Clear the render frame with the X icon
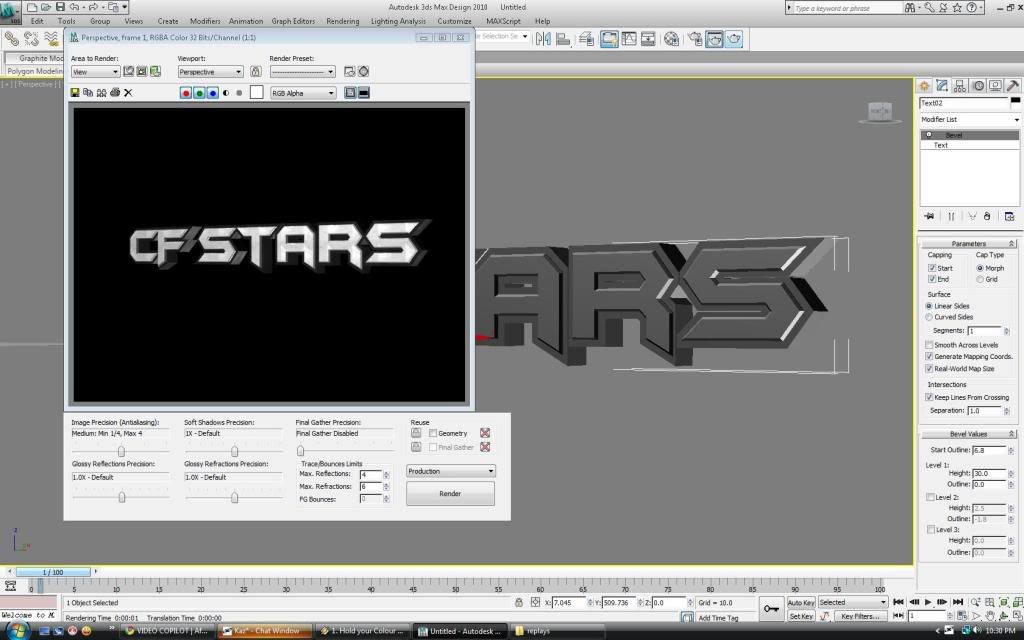The height and width of the screenshot is (640, 1024). click(128, 93)
